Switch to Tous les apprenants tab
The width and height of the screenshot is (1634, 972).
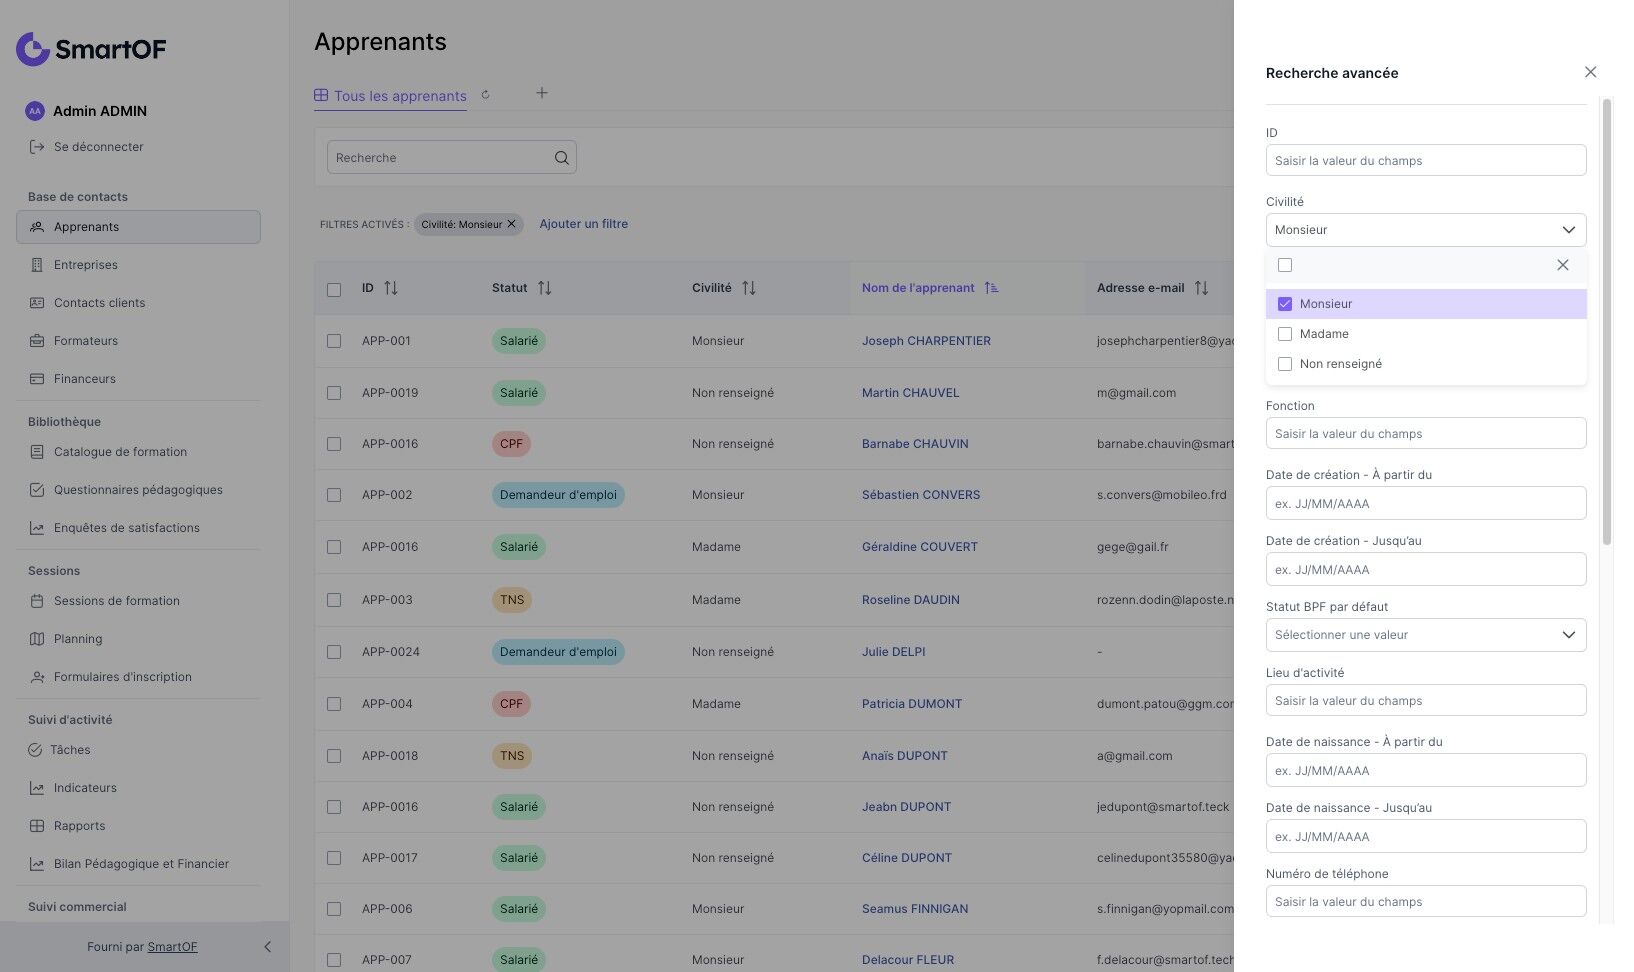390,96
